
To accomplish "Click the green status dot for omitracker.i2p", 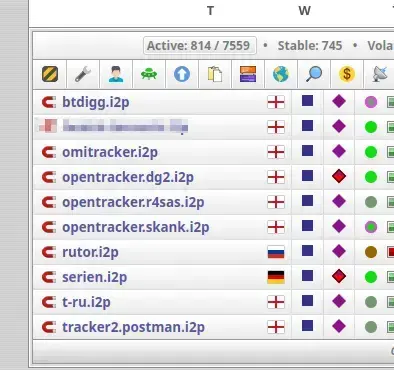I will [371, 152].
